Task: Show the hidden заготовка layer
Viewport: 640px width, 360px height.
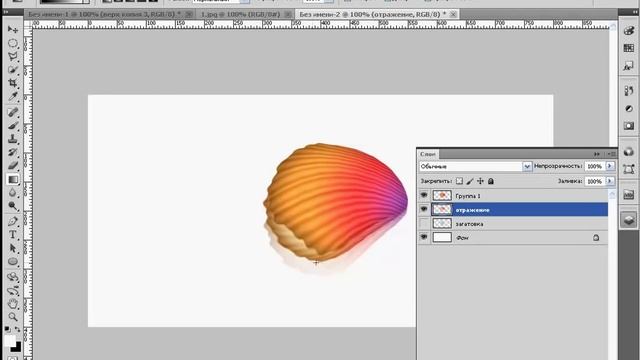Action: tap(424, 223)
